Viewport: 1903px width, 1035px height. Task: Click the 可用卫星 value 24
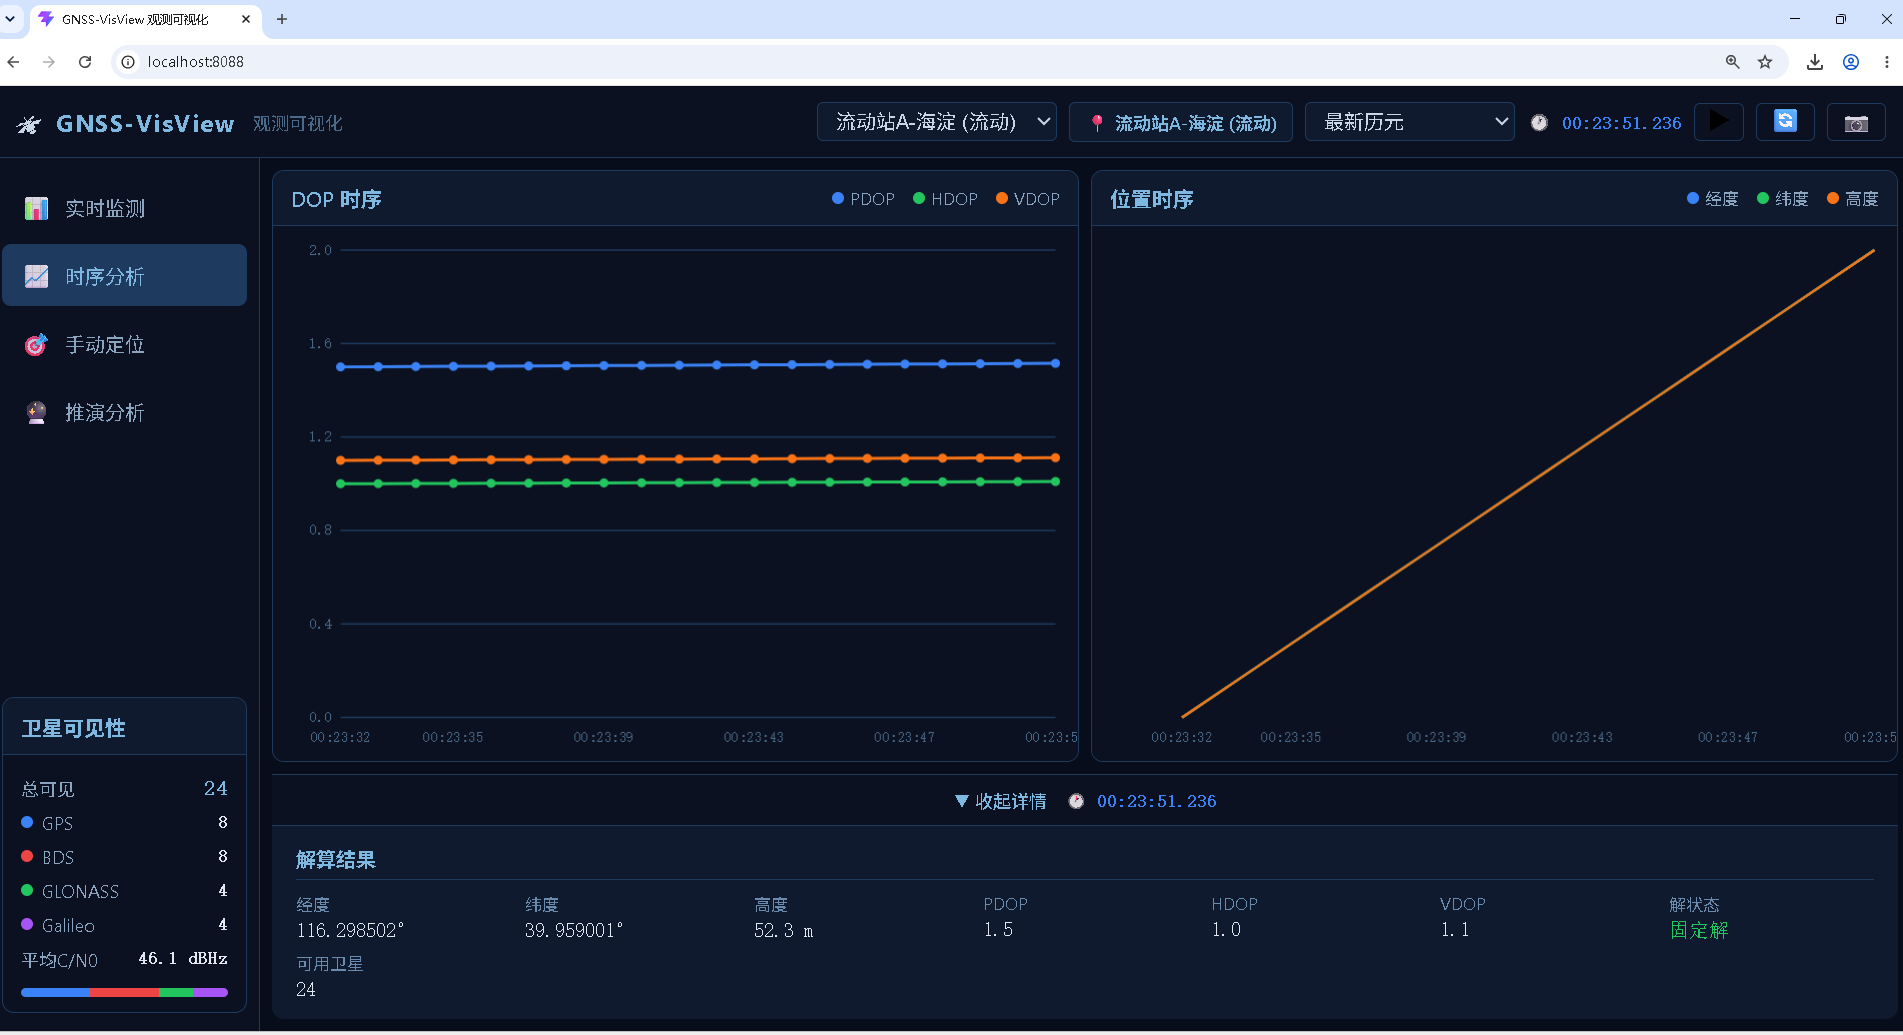[x=306, y=989]
